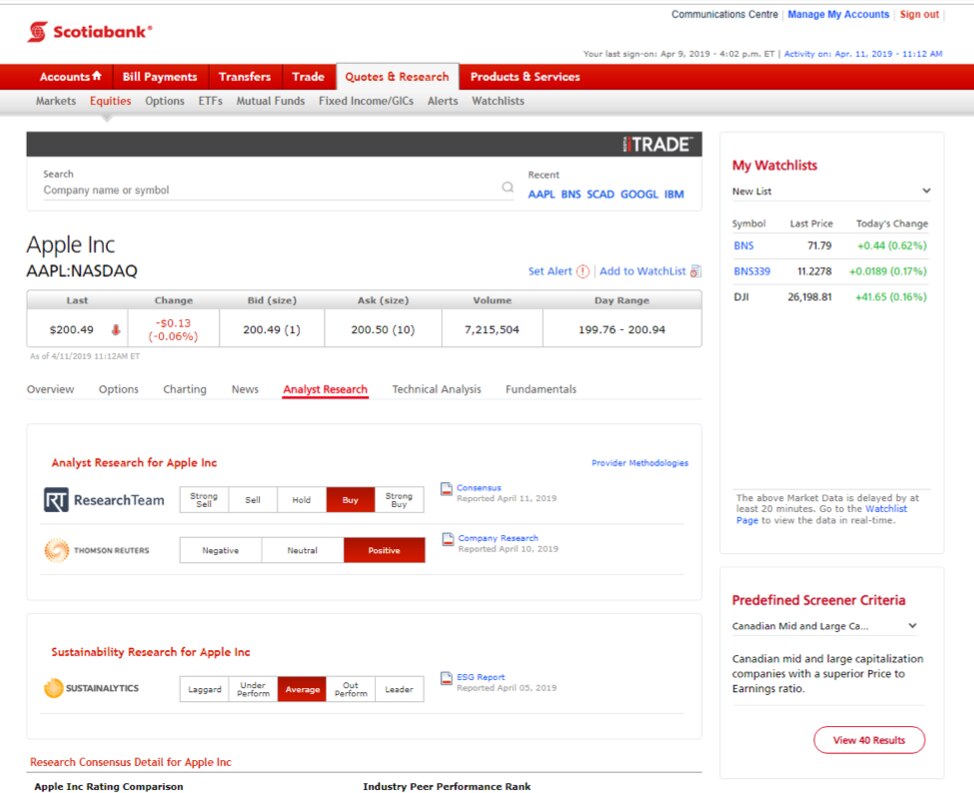Go to the Mutual Funds submenu
974x793 pixels.
(270, 101)
